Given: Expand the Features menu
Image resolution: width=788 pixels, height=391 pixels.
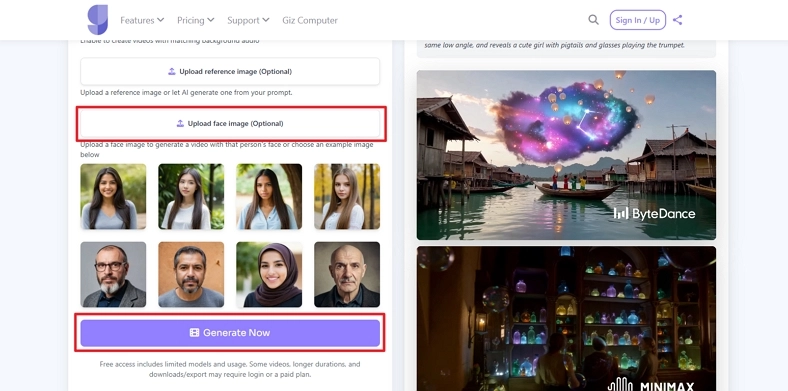Looking at the screenshot, I should (x=142, y=20).
